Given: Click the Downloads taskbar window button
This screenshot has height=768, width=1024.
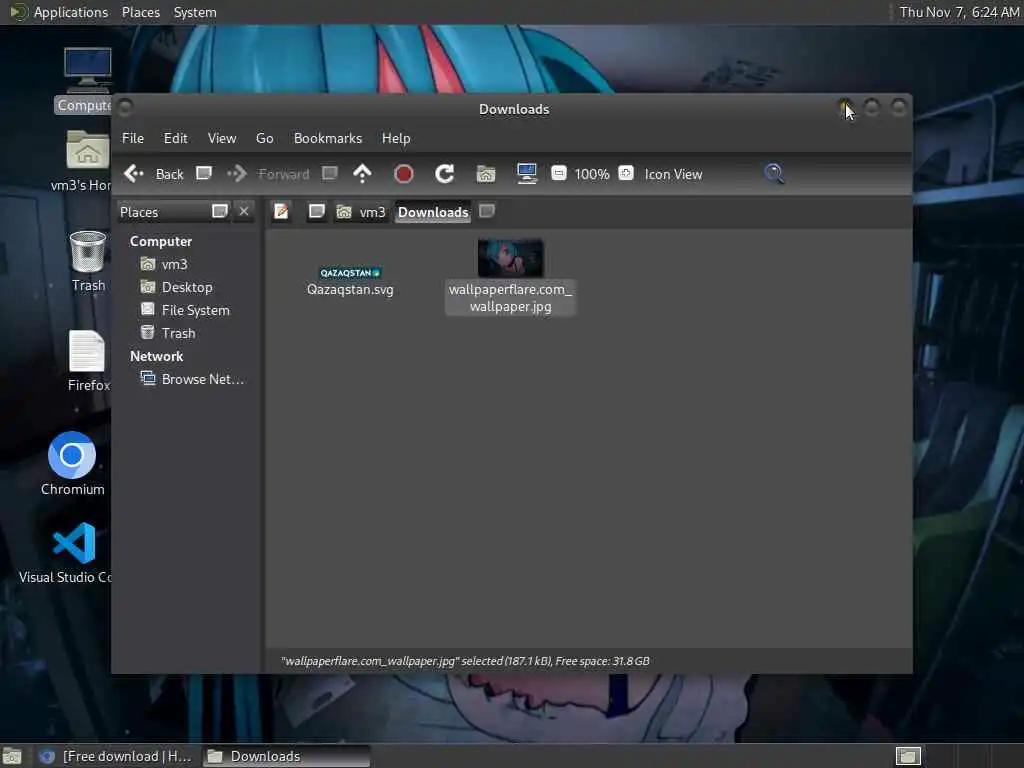Looking at the screenshot, I should pos(285,756).
